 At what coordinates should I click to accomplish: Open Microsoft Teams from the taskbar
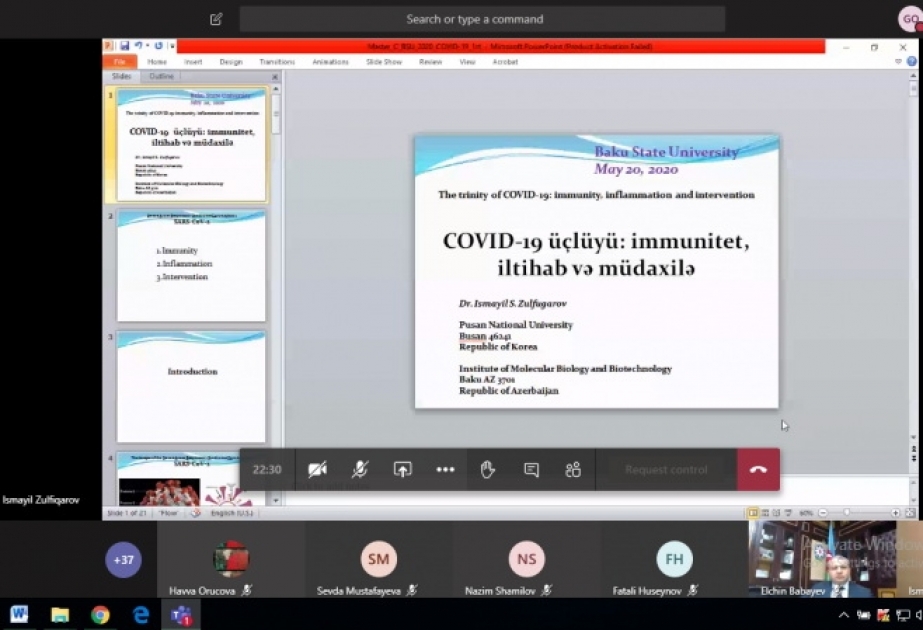pyautogui.click(x=181, y=615)
